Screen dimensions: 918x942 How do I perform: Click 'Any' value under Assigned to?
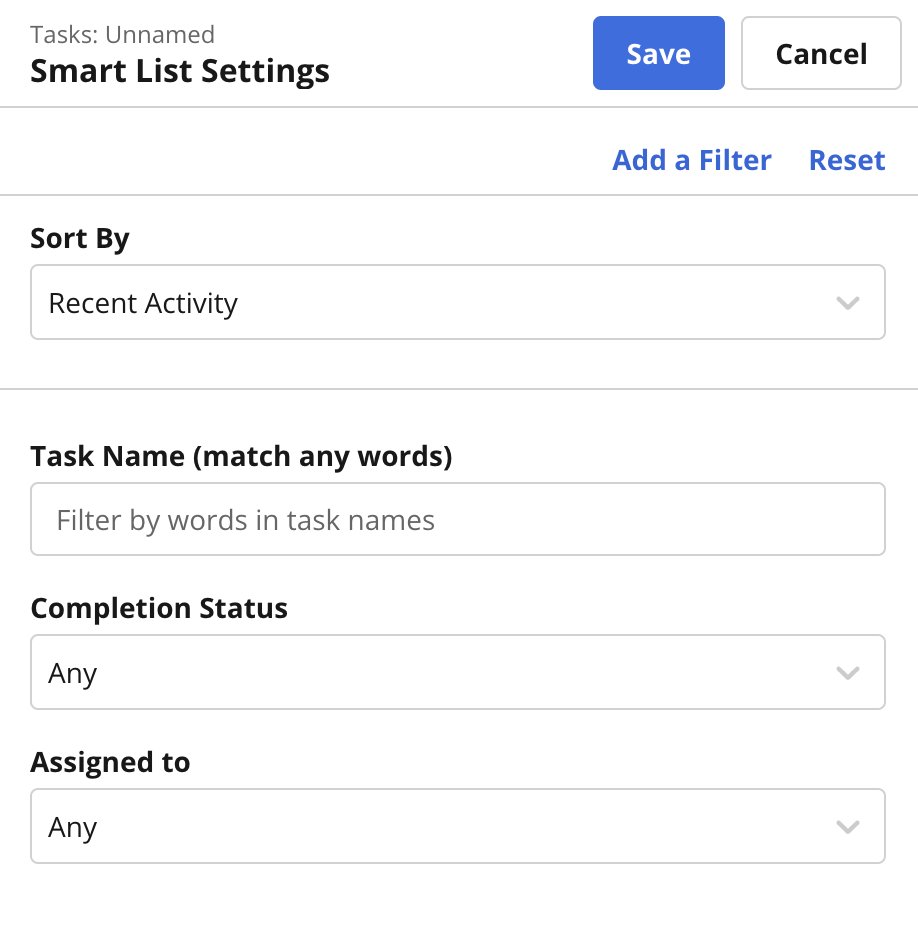[x=73, y=827]
